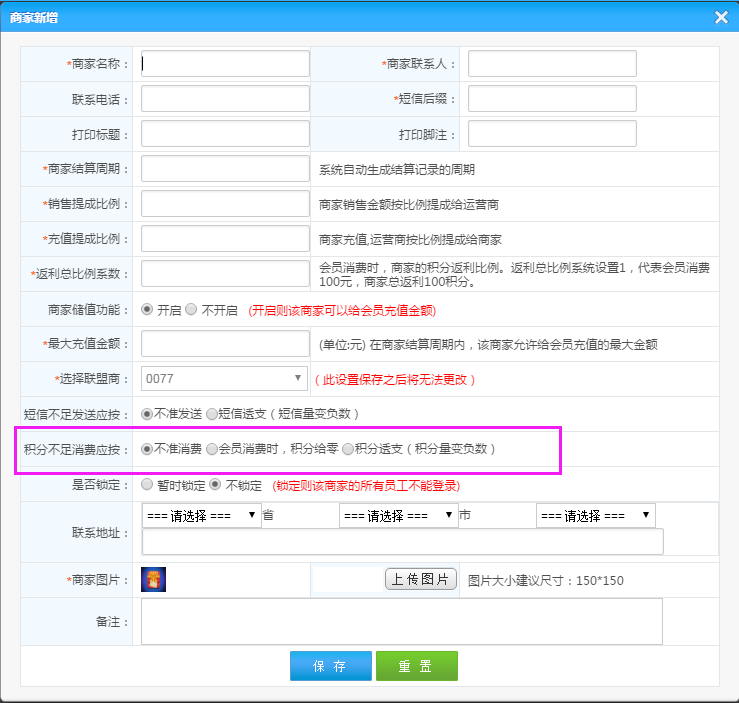The width and height of the screenshot is (739, 703).
Task: Choose 暂时锁定 for 是否锁定
Action: [x=147, y=484]
